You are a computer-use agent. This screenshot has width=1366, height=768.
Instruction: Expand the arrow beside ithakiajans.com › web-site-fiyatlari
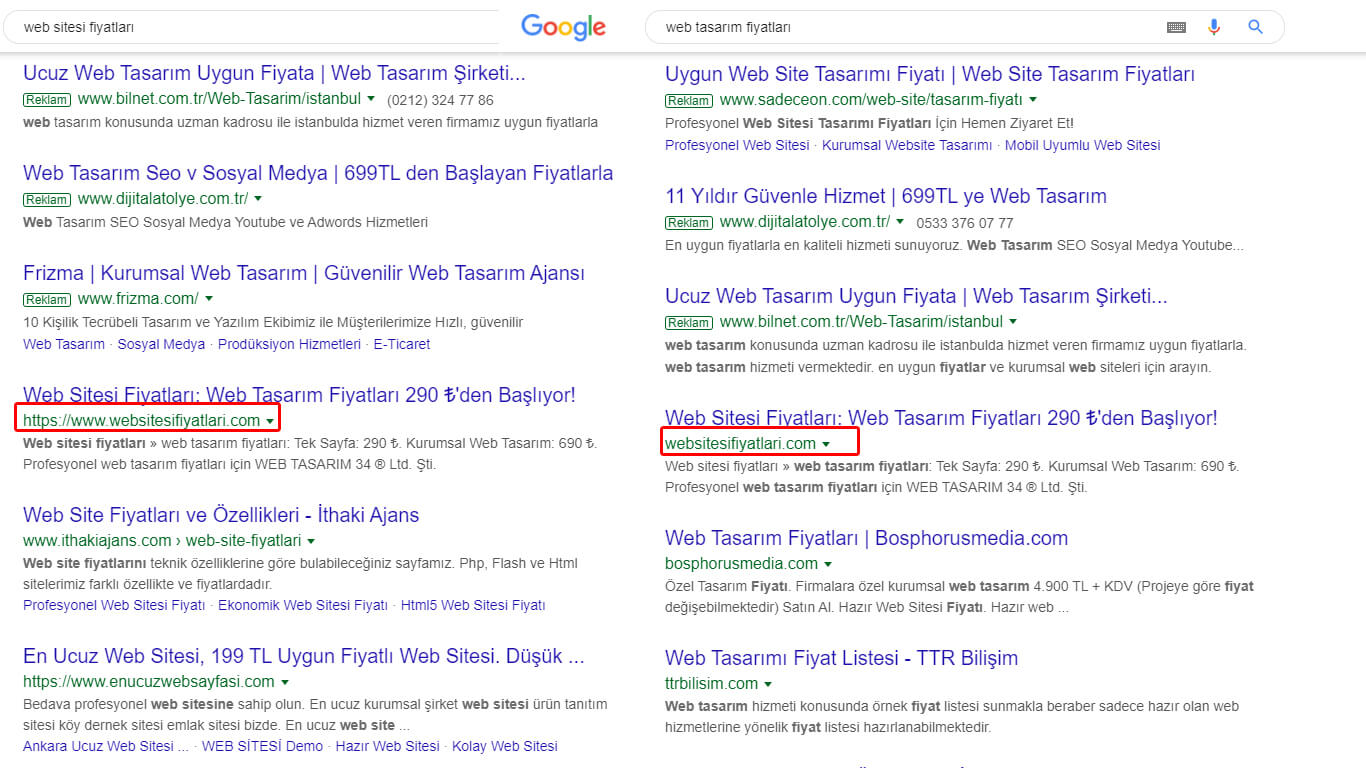[x=313, y=541]
